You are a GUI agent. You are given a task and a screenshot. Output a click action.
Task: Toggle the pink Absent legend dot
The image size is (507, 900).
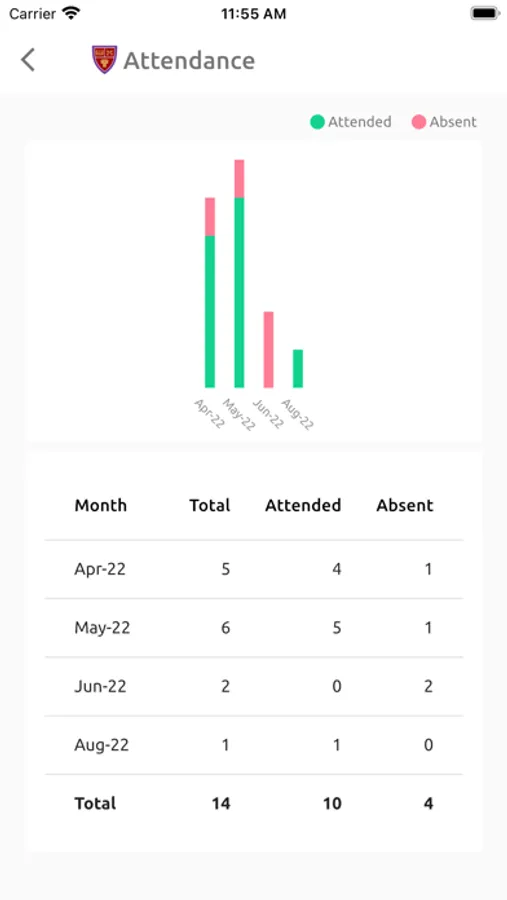point(419,122)
